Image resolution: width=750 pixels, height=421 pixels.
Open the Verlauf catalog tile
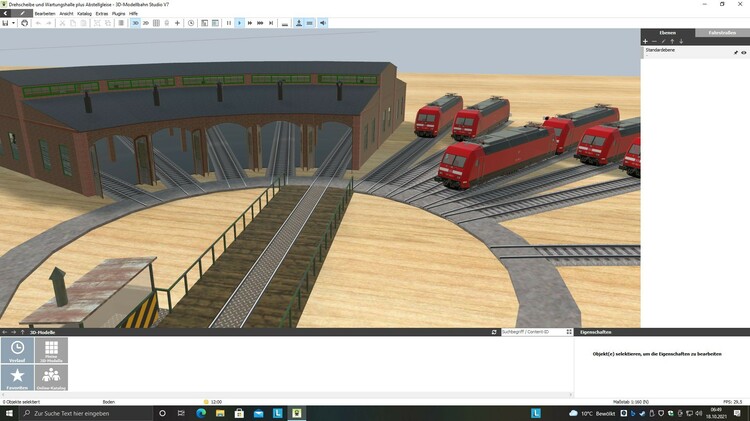click(x=17, y=350)
